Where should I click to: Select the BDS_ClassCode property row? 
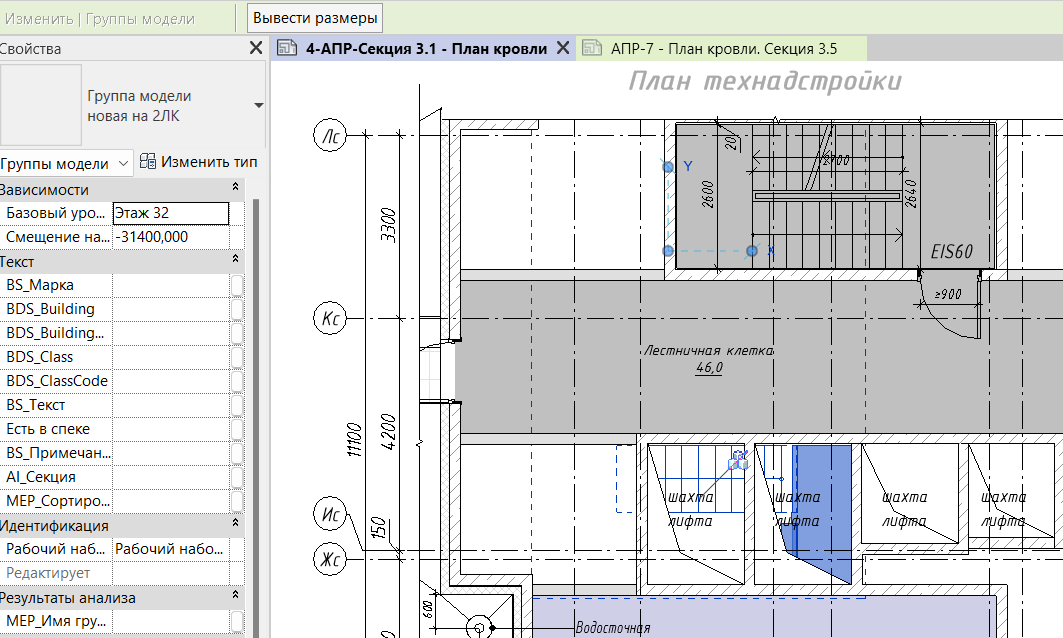pos(122,381)
